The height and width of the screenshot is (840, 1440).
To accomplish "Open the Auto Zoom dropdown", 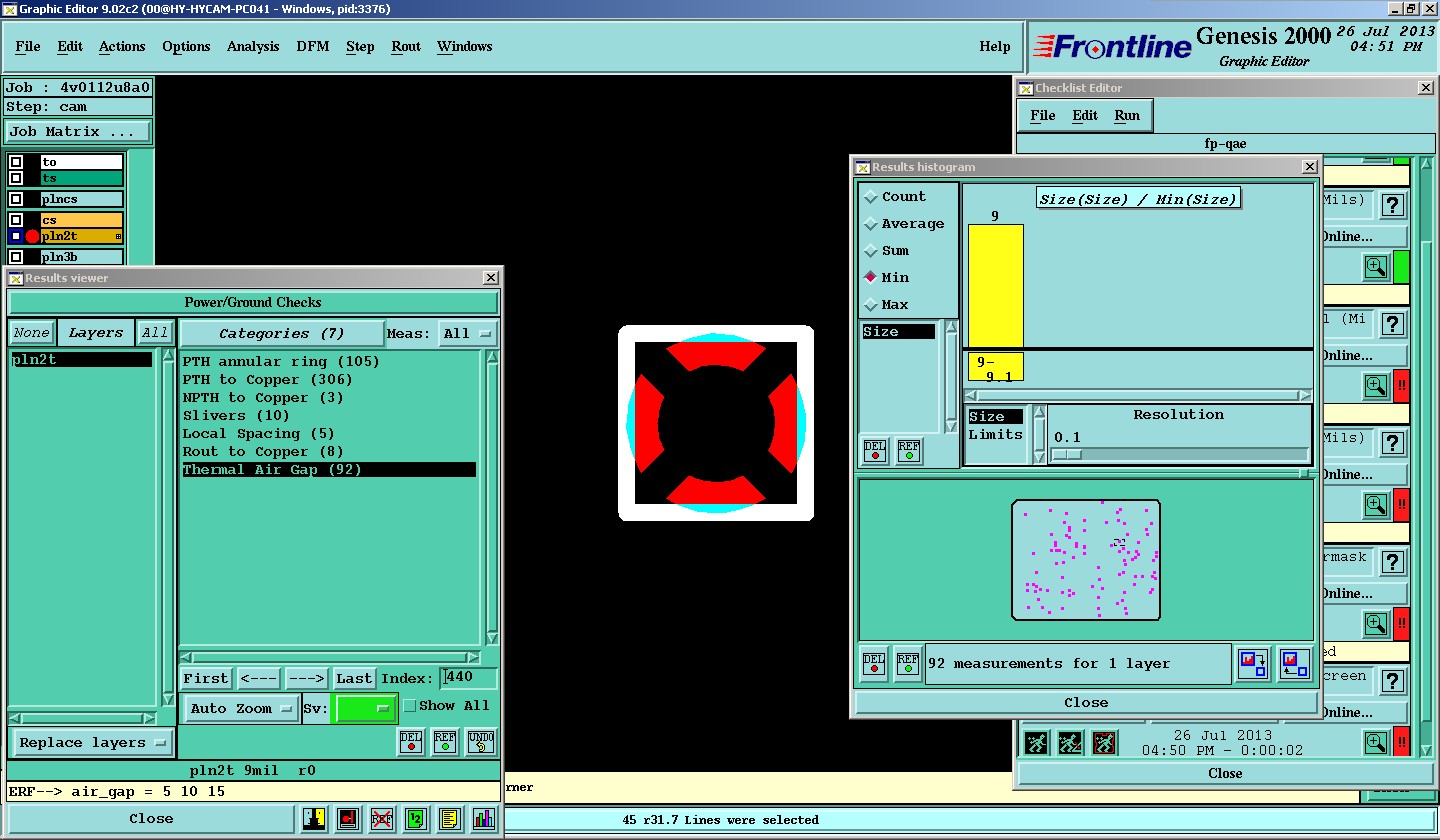I will tap(242, 708).
